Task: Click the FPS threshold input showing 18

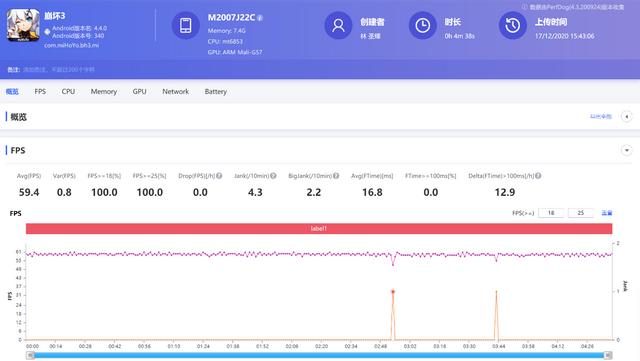Action: pos(551,213)
